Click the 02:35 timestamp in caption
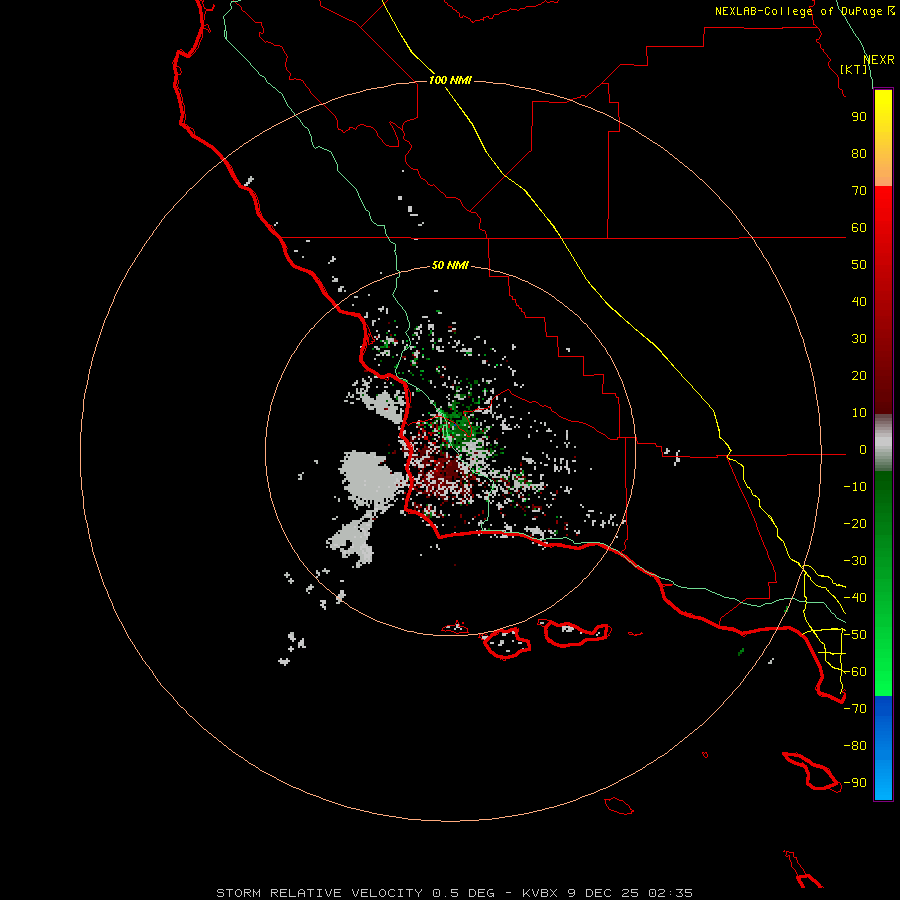 point(671,893)
